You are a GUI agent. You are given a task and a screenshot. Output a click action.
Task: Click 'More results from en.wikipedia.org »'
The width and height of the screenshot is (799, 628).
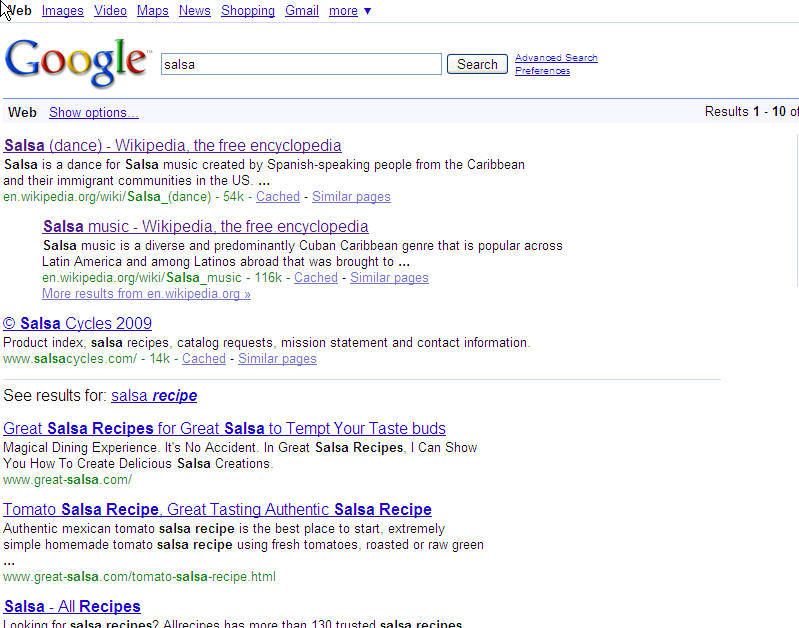point(146,294)
